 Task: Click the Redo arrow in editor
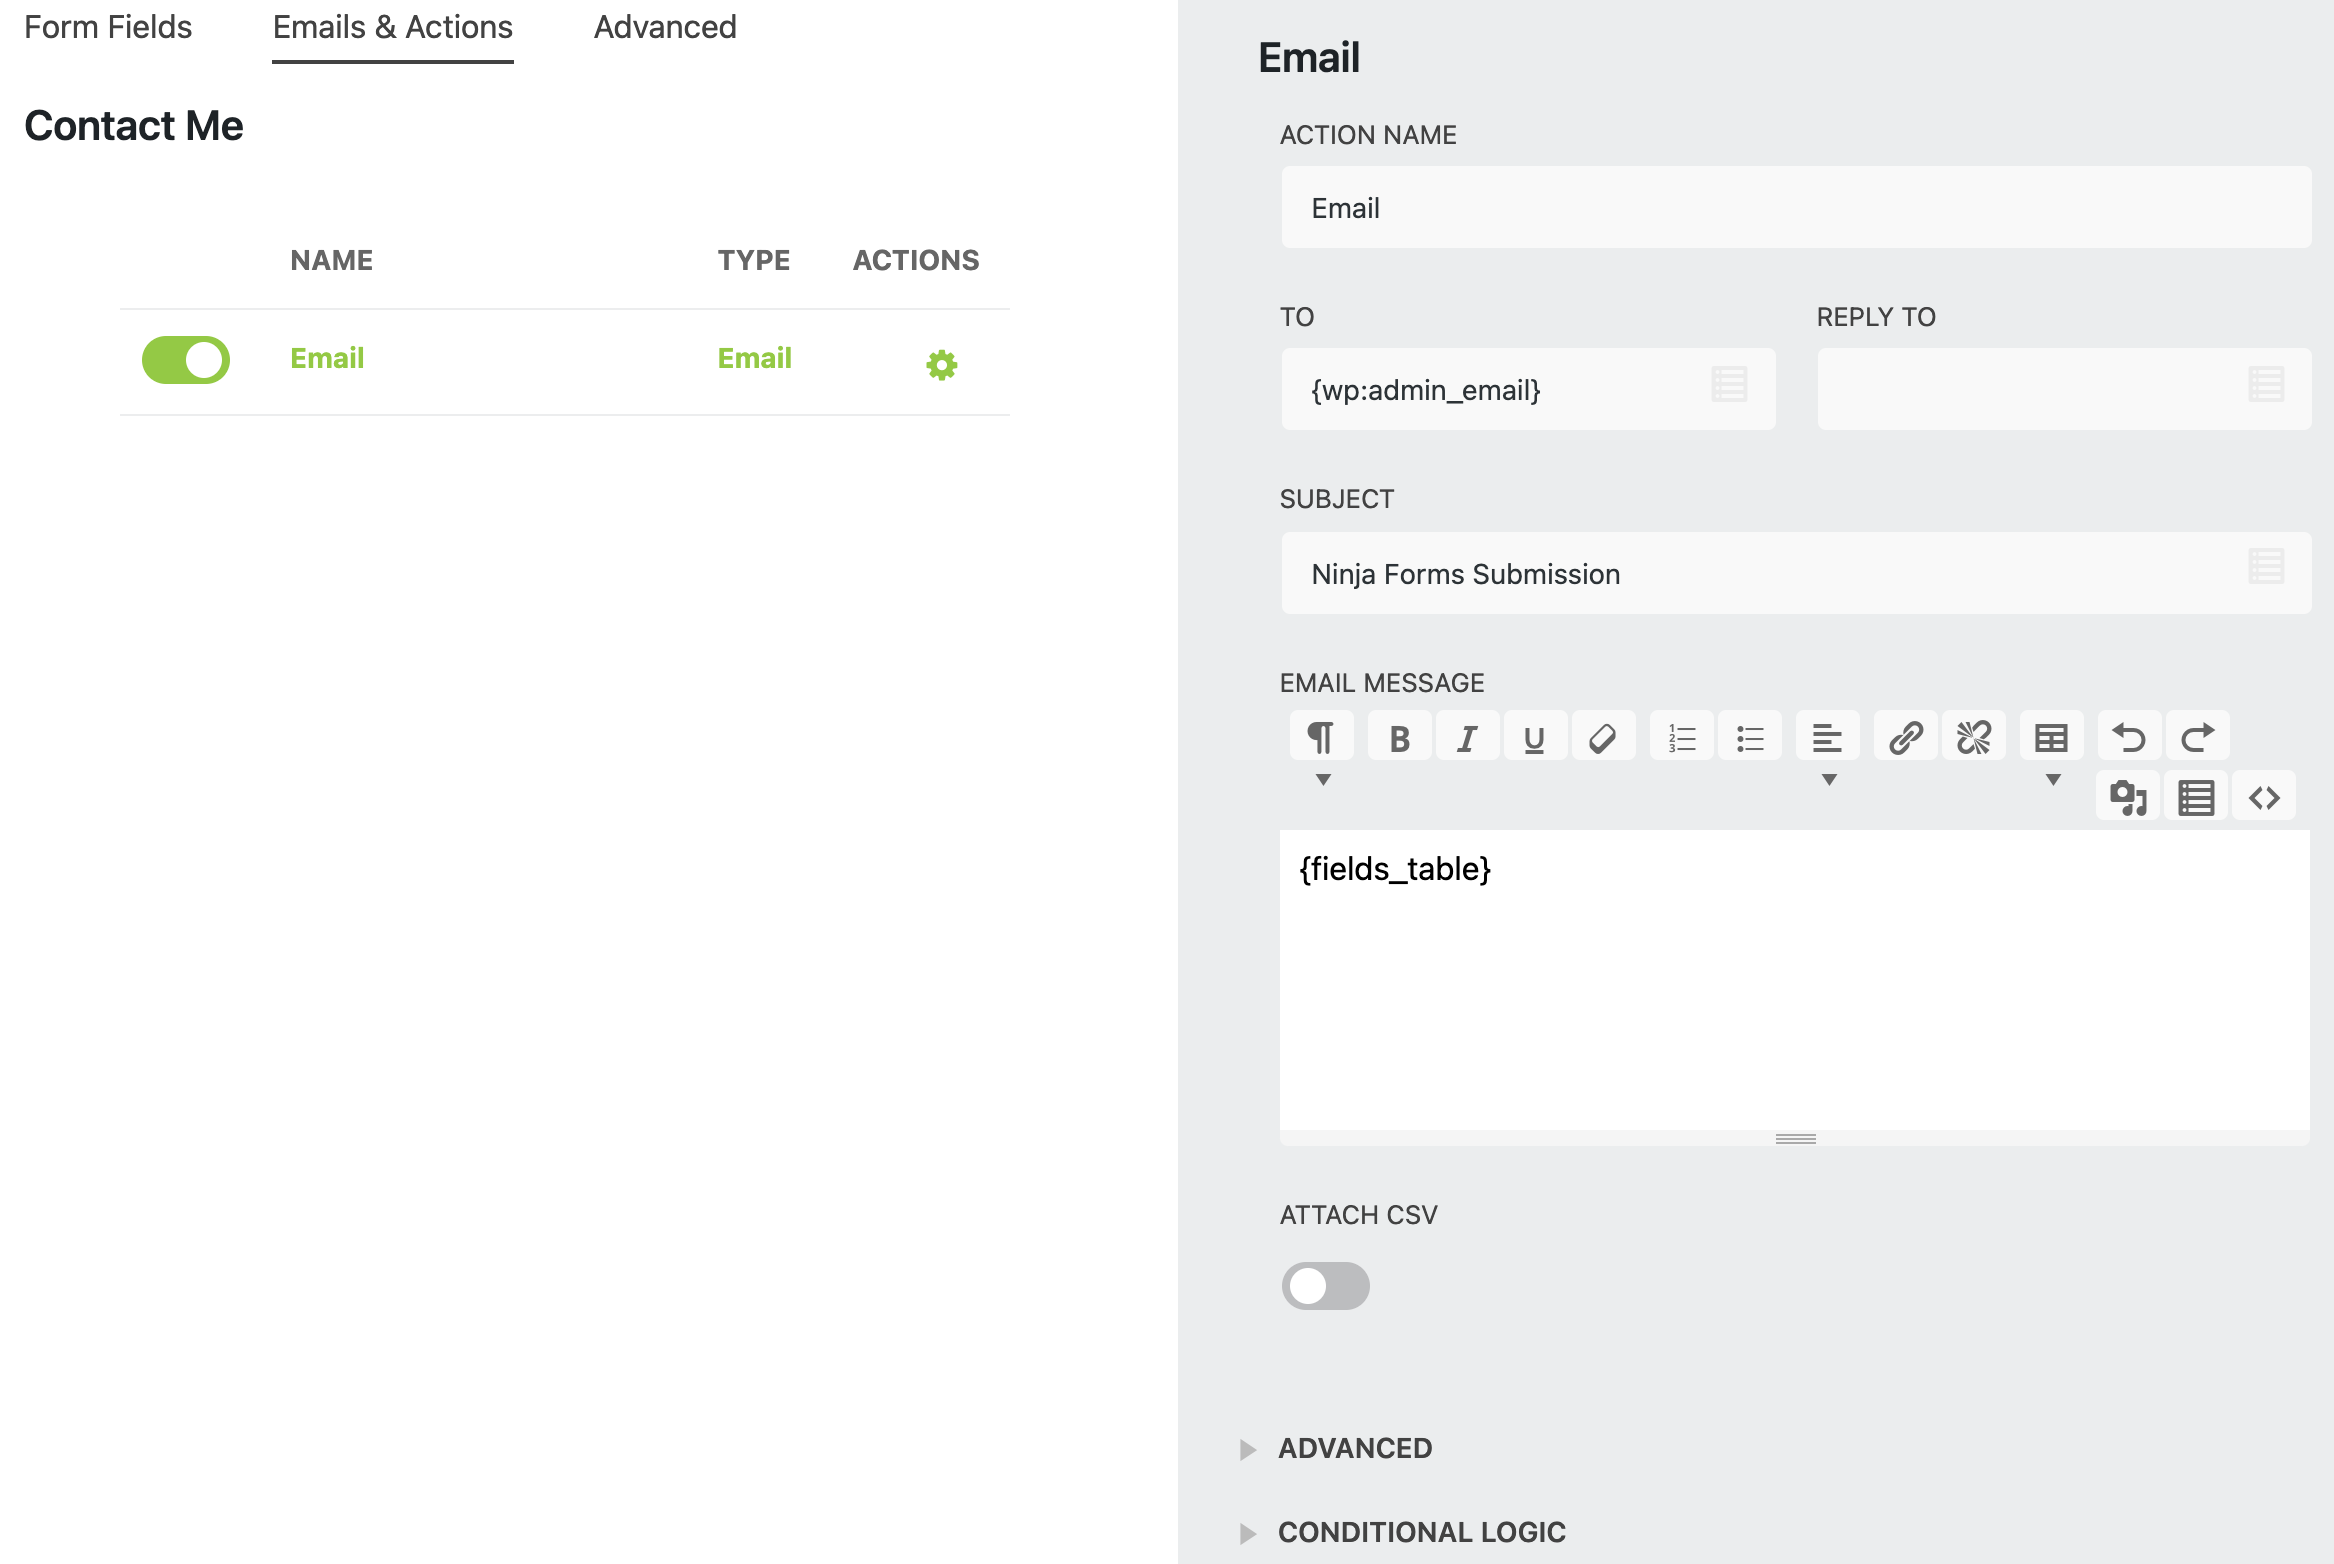click(2197, 738)
